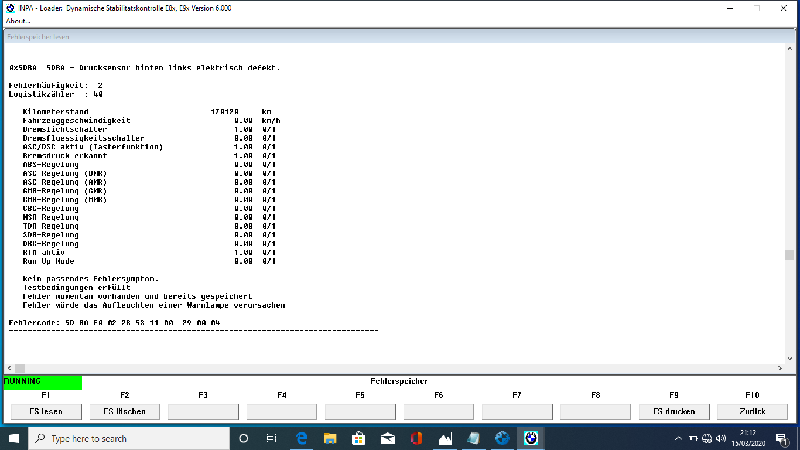Open the notification action center
The width and height of the screenshot is (800, 450).
(x=783, y=438)
